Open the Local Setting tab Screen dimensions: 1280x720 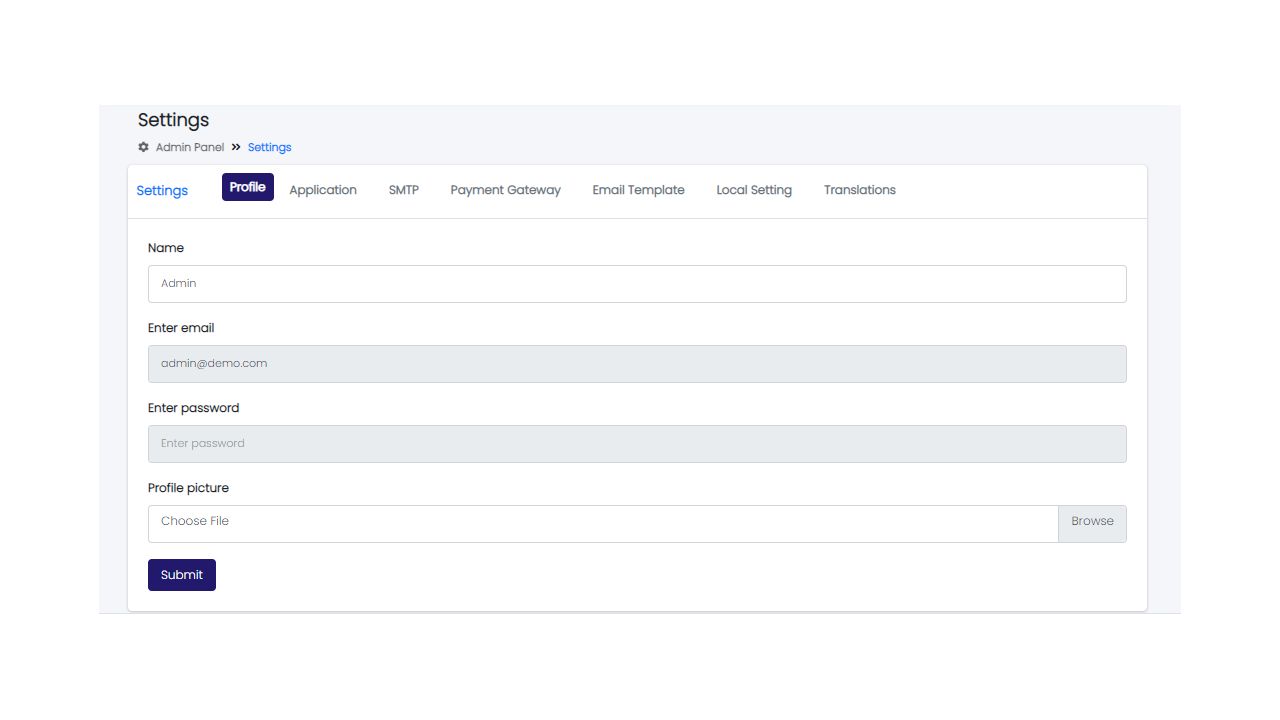point(754,190)
